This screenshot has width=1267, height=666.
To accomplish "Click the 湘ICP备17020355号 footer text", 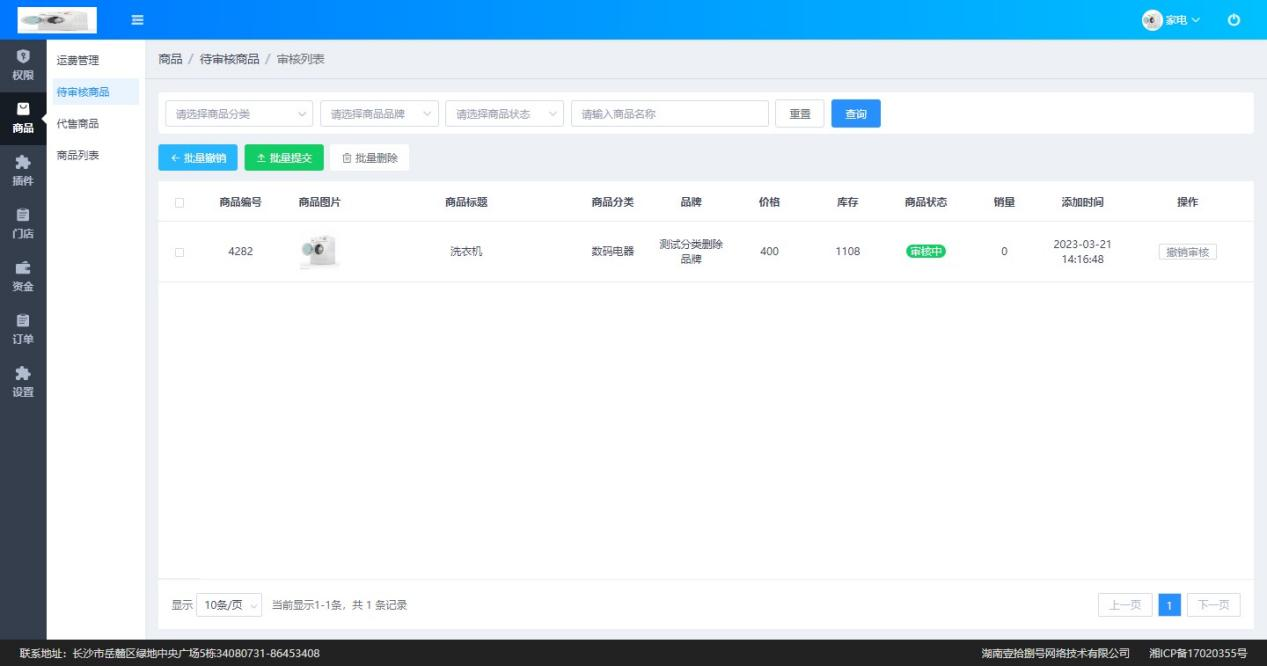I will [x=1198, y=653].
